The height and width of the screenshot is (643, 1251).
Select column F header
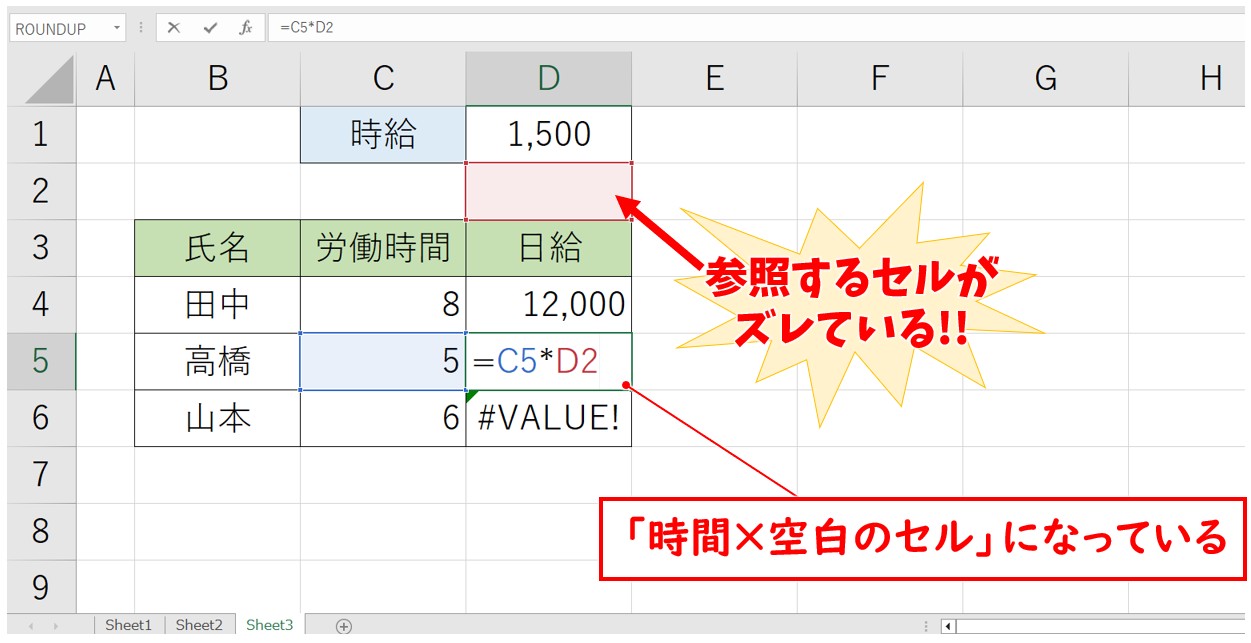point(880,79)
